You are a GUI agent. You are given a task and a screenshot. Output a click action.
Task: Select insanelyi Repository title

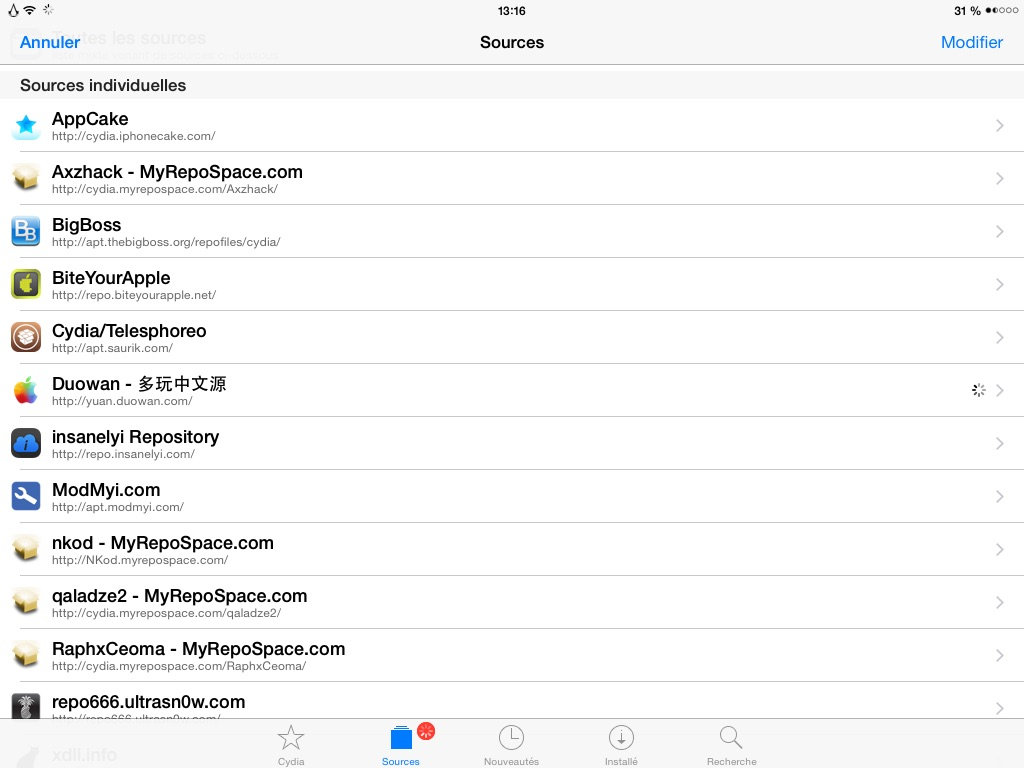(135, 436)
